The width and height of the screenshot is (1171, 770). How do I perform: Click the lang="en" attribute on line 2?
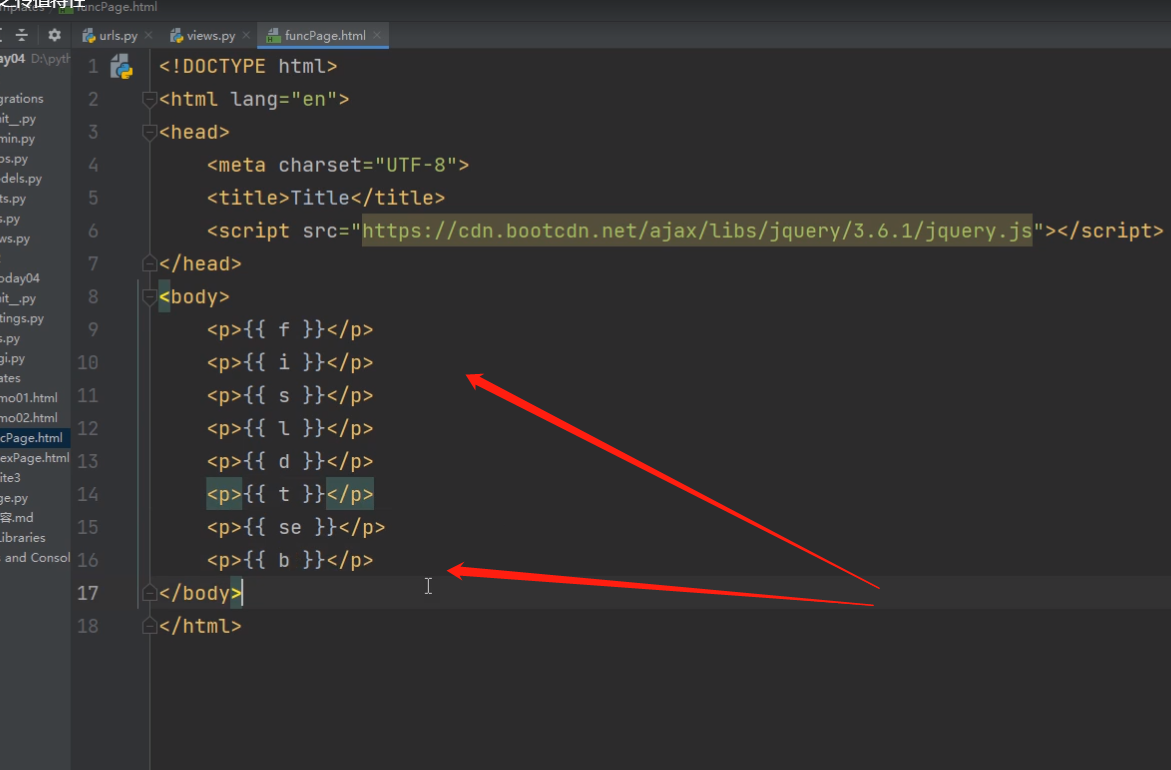point(284,99)
